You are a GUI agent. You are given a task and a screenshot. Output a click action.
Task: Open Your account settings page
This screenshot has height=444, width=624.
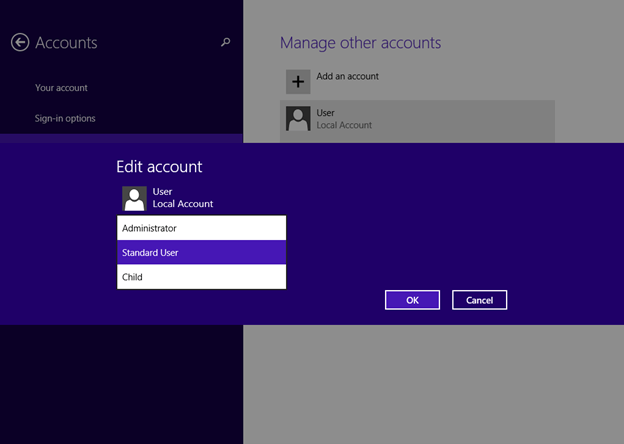61,88
